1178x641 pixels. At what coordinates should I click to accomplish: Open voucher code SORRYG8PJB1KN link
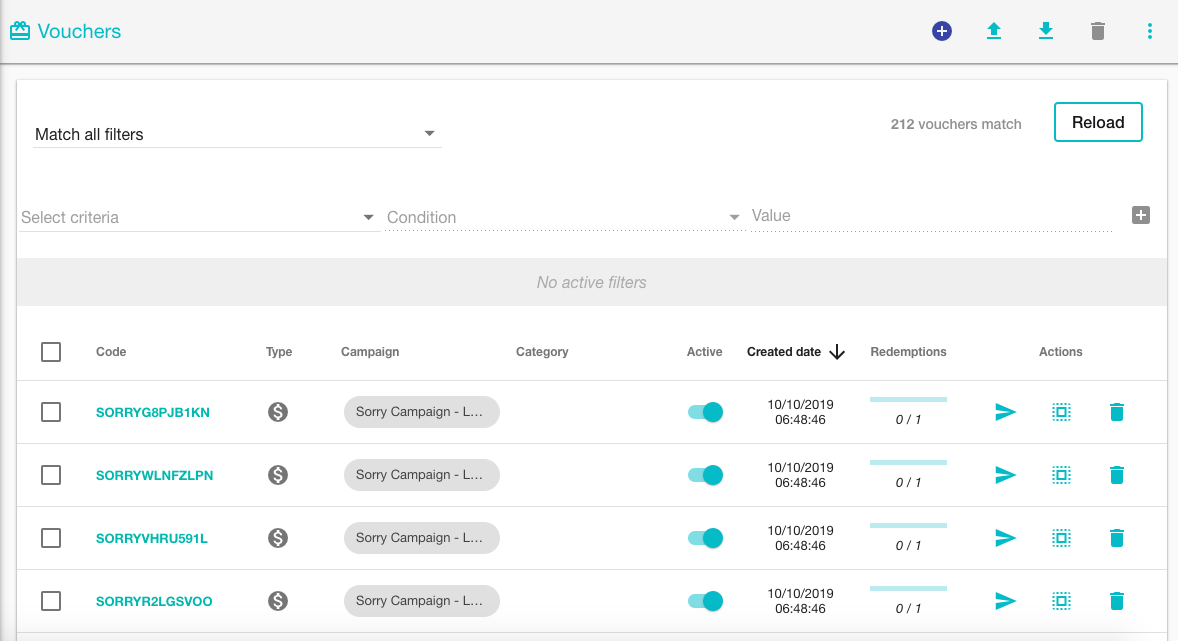pos(153,413)
